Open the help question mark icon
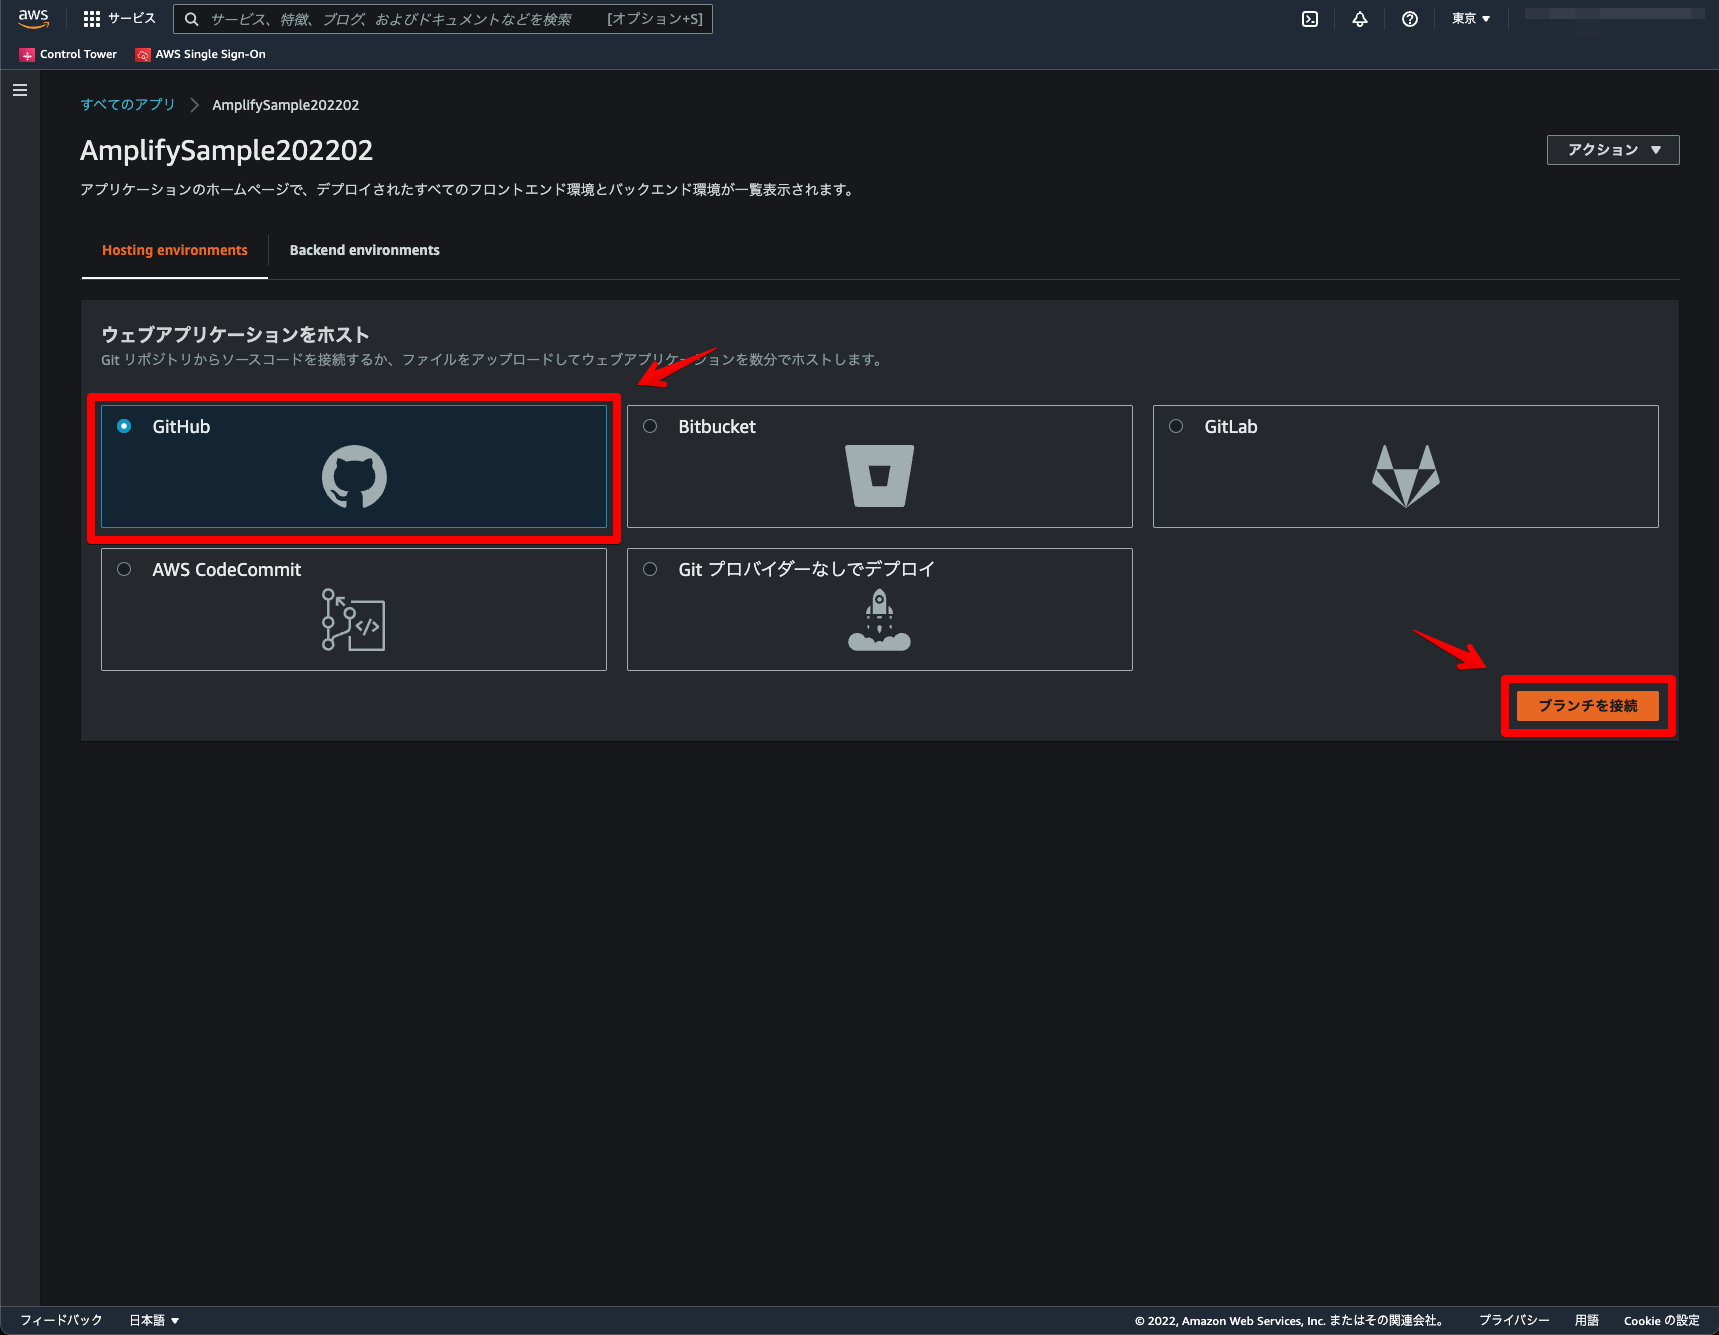Screen dimensions: 1719x1335 tap(1410, 19)
